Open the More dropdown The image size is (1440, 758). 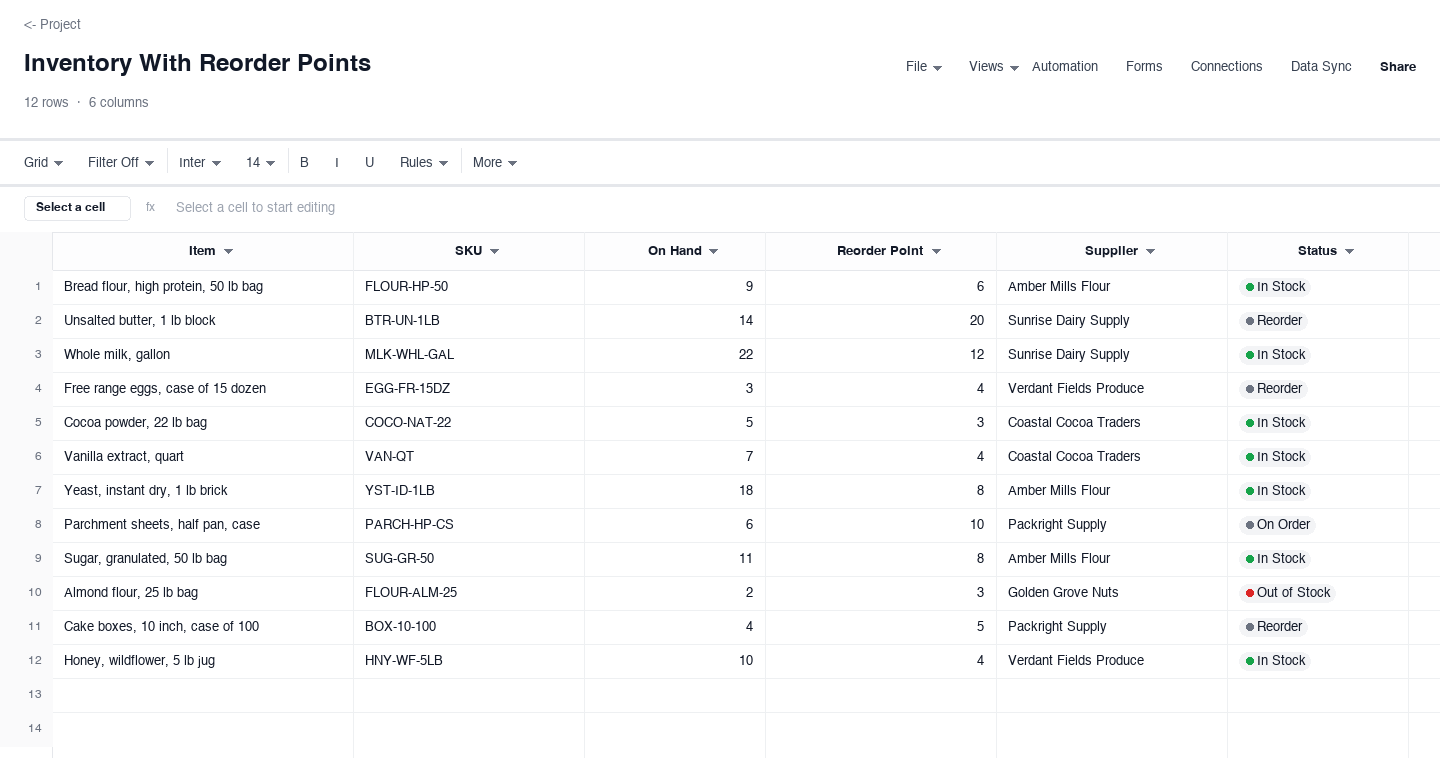(495, 162)
